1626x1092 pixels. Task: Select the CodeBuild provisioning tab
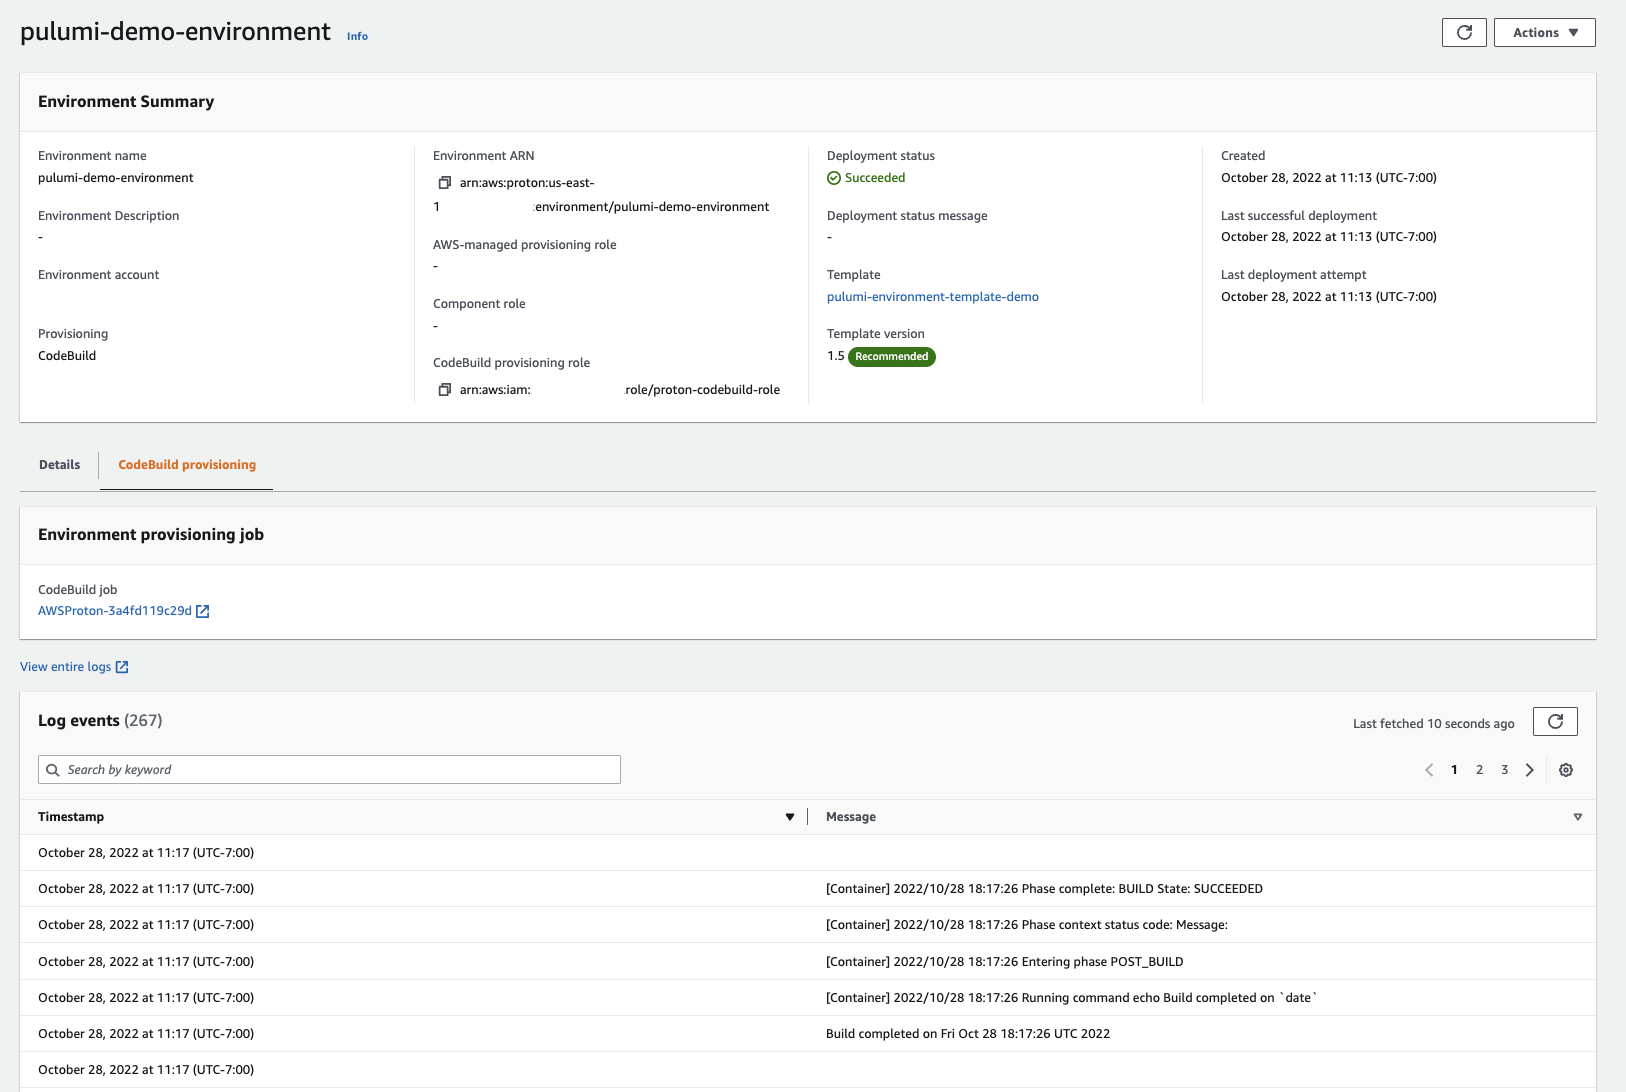pyautogui.click(x=187, y=465)
